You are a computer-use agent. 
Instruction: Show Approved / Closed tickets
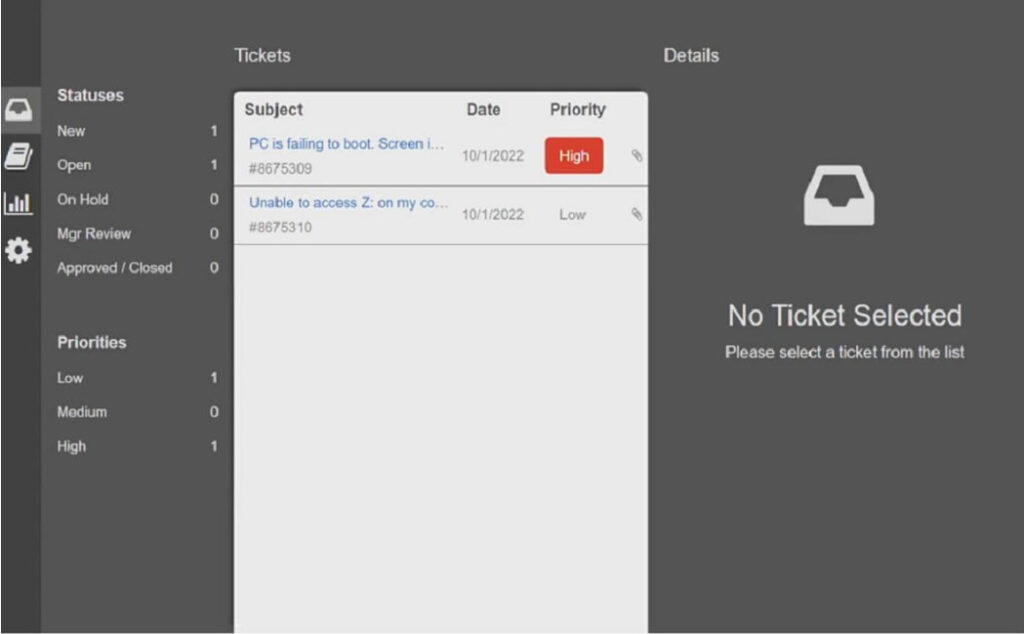115,268
